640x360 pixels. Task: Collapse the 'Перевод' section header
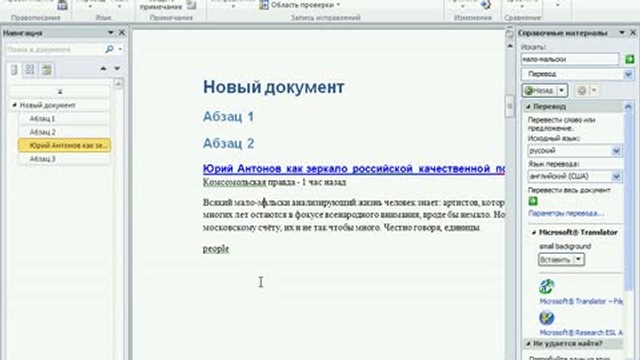[x=528, y=107]
